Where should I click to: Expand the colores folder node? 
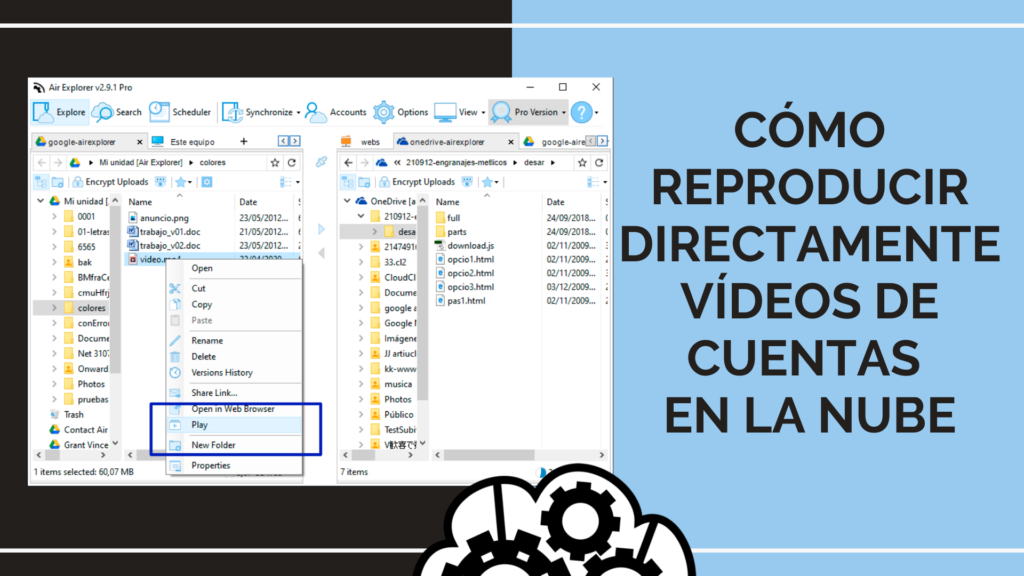(x=55, y=308)
